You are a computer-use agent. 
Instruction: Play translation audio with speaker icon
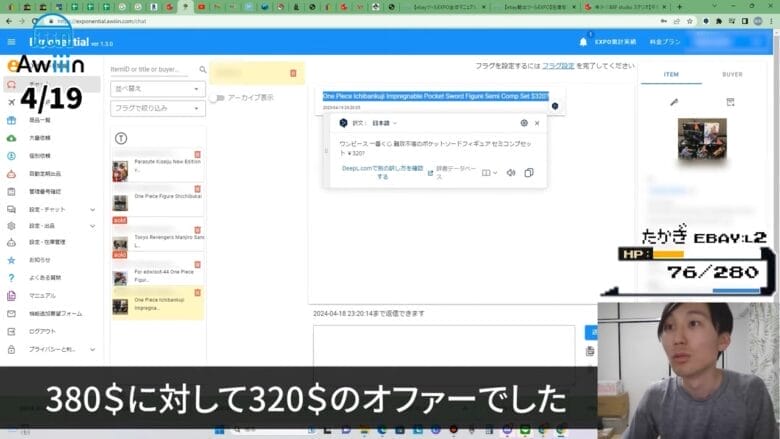coord(511,173)
